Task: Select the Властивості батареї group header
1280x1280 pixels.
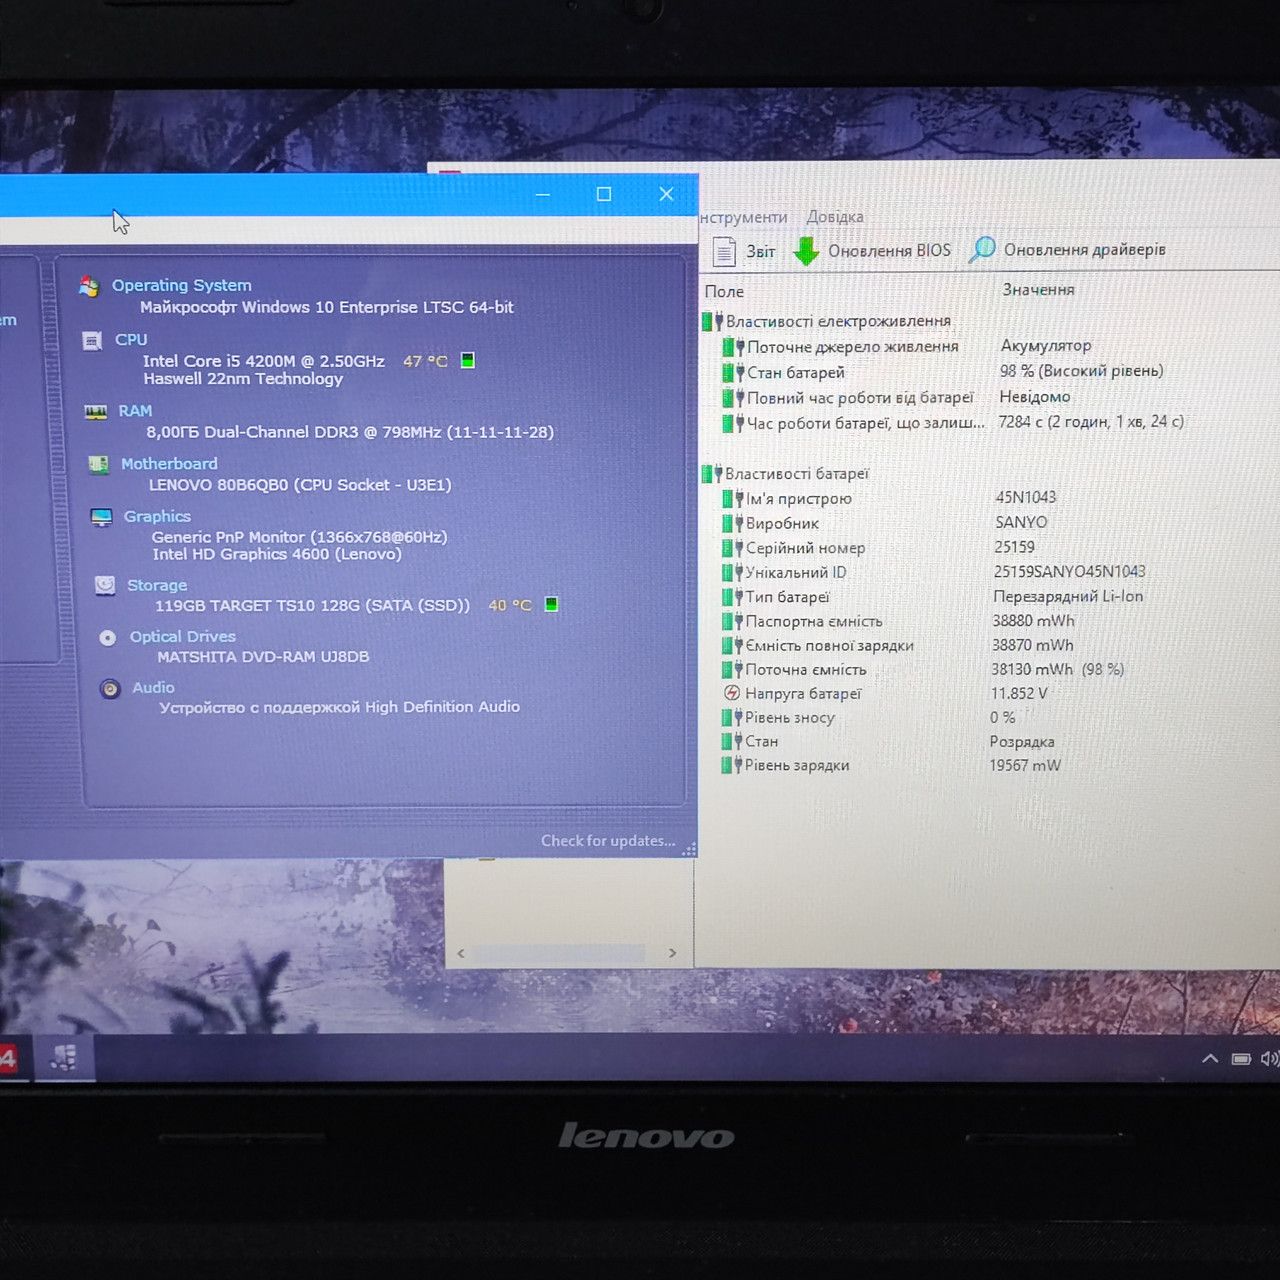Action: (x=797, y=473)
